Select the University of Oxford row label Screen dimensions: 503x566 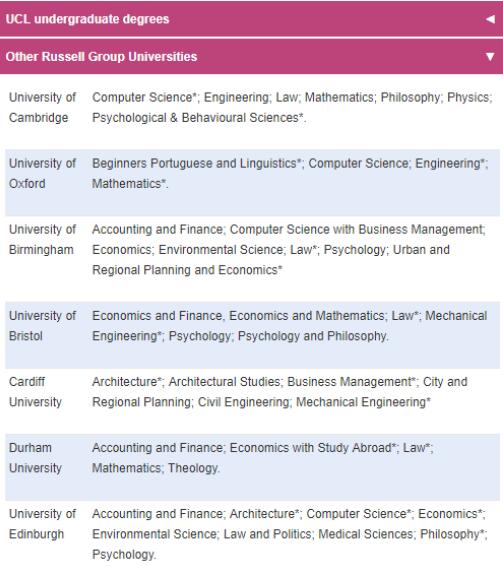point(42,173)
